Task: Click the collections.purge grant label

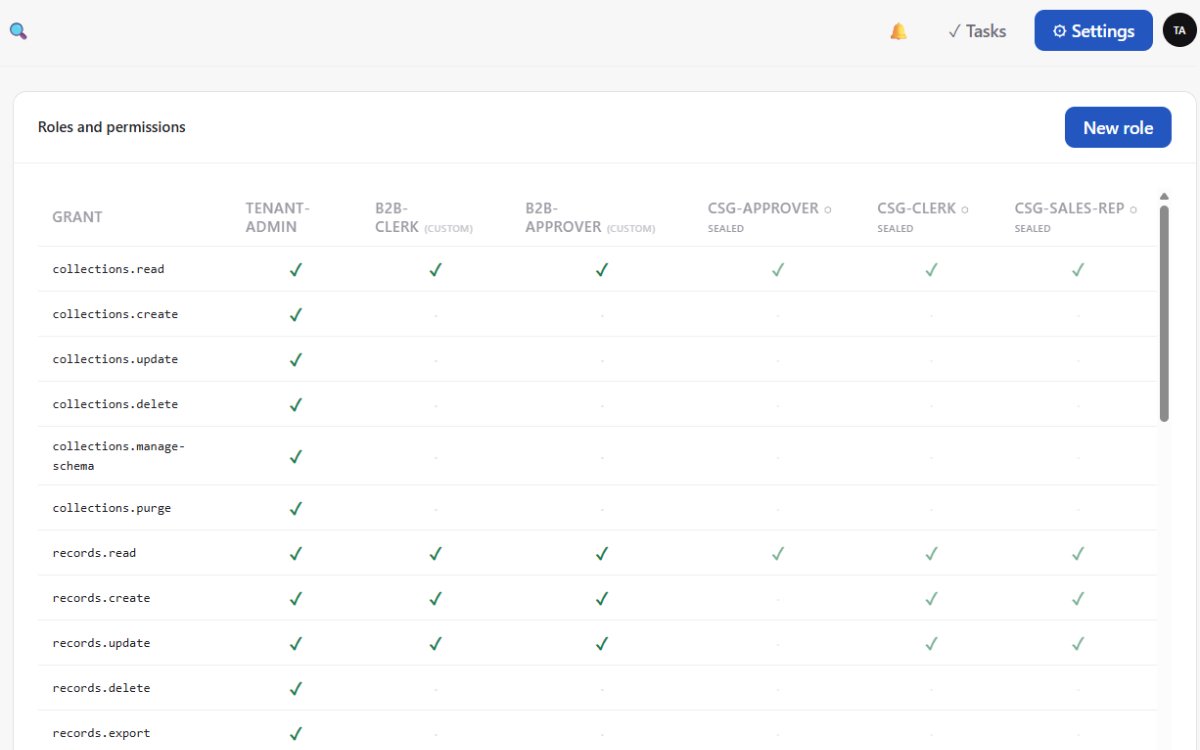Action: (112, 508)
